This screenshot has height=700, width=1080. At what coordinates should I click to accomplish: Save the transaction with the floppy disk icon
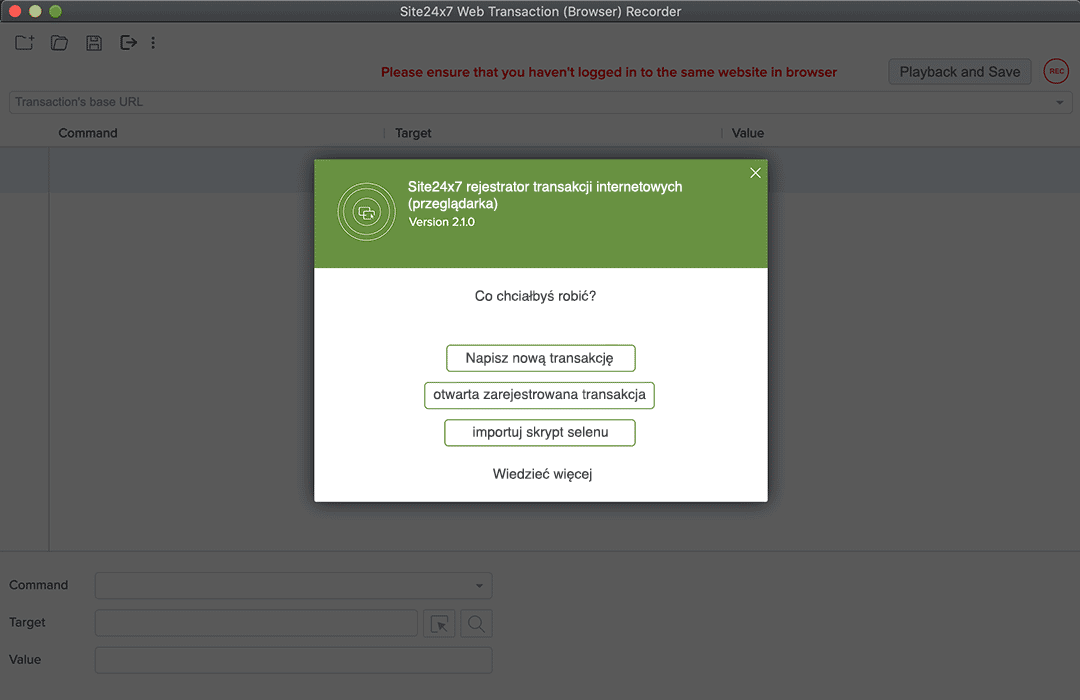93,42
